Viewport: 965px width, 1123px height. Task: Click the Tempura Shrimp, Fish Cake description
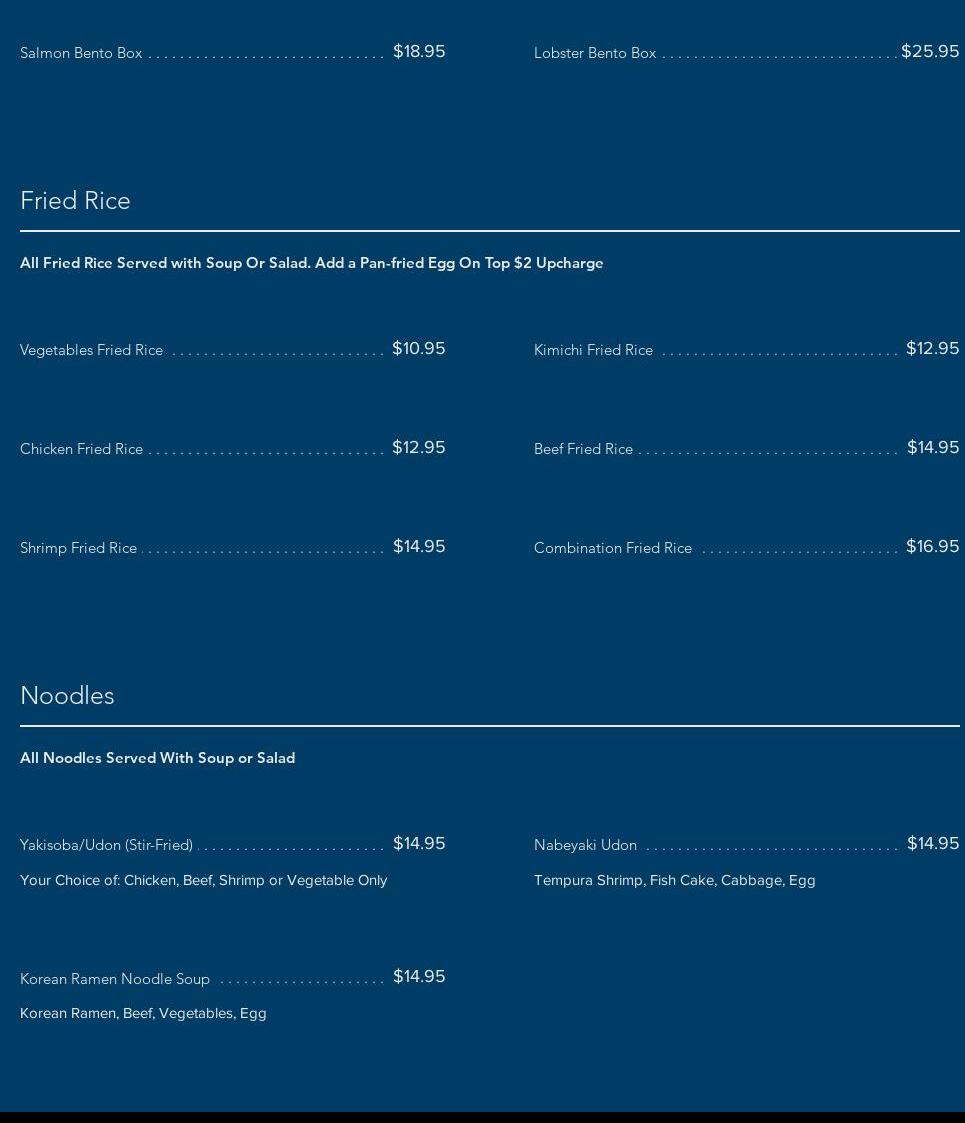[674, 880]
